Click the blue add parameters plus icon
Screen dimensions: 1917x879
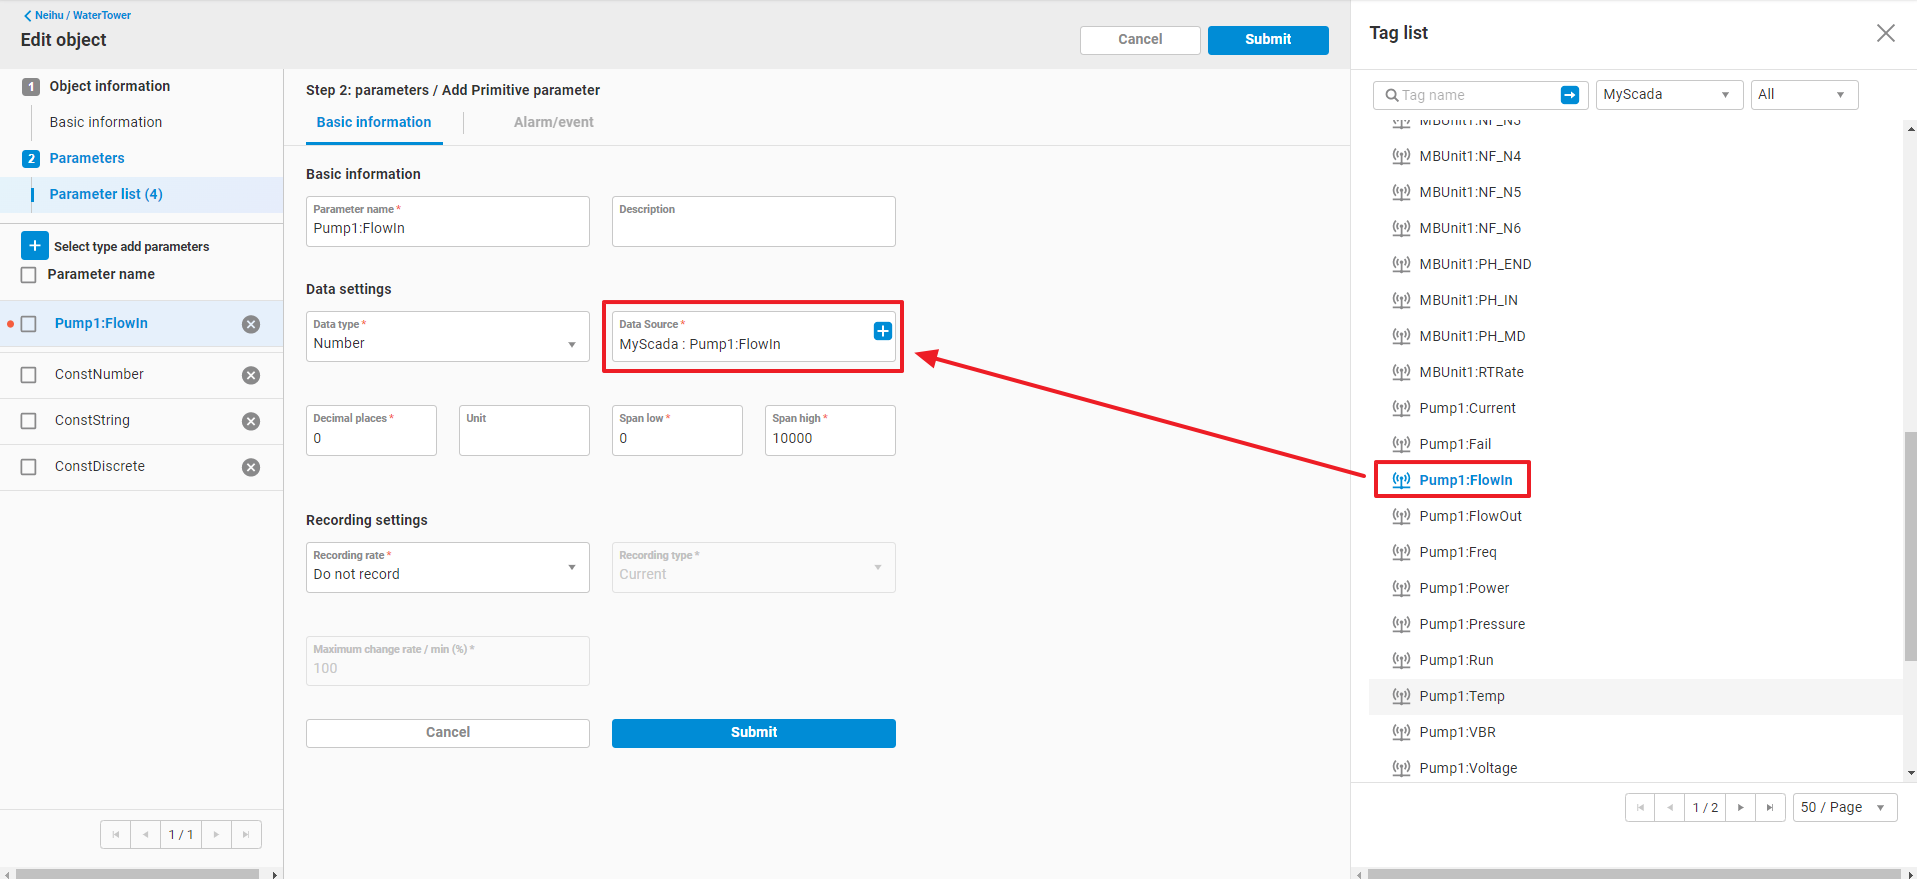(34, 246)
